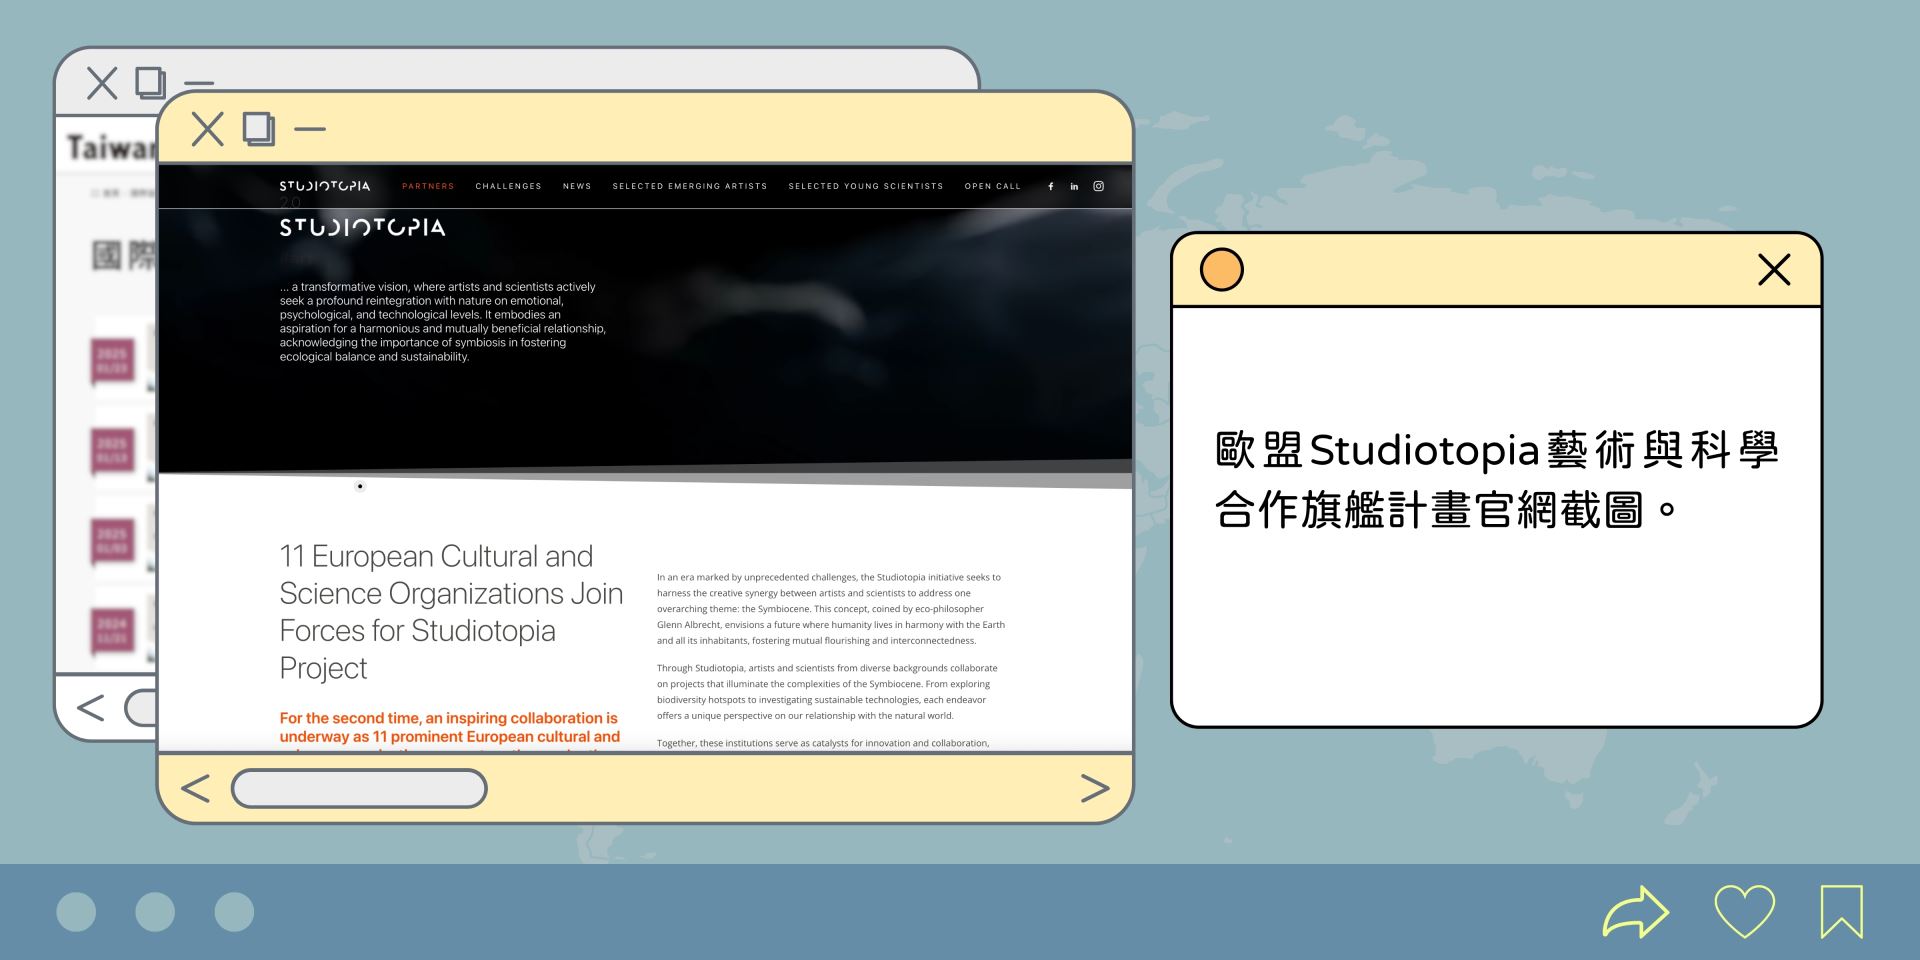
Task: Open the OPEN CALL page
Action: [x=992, y=186]
